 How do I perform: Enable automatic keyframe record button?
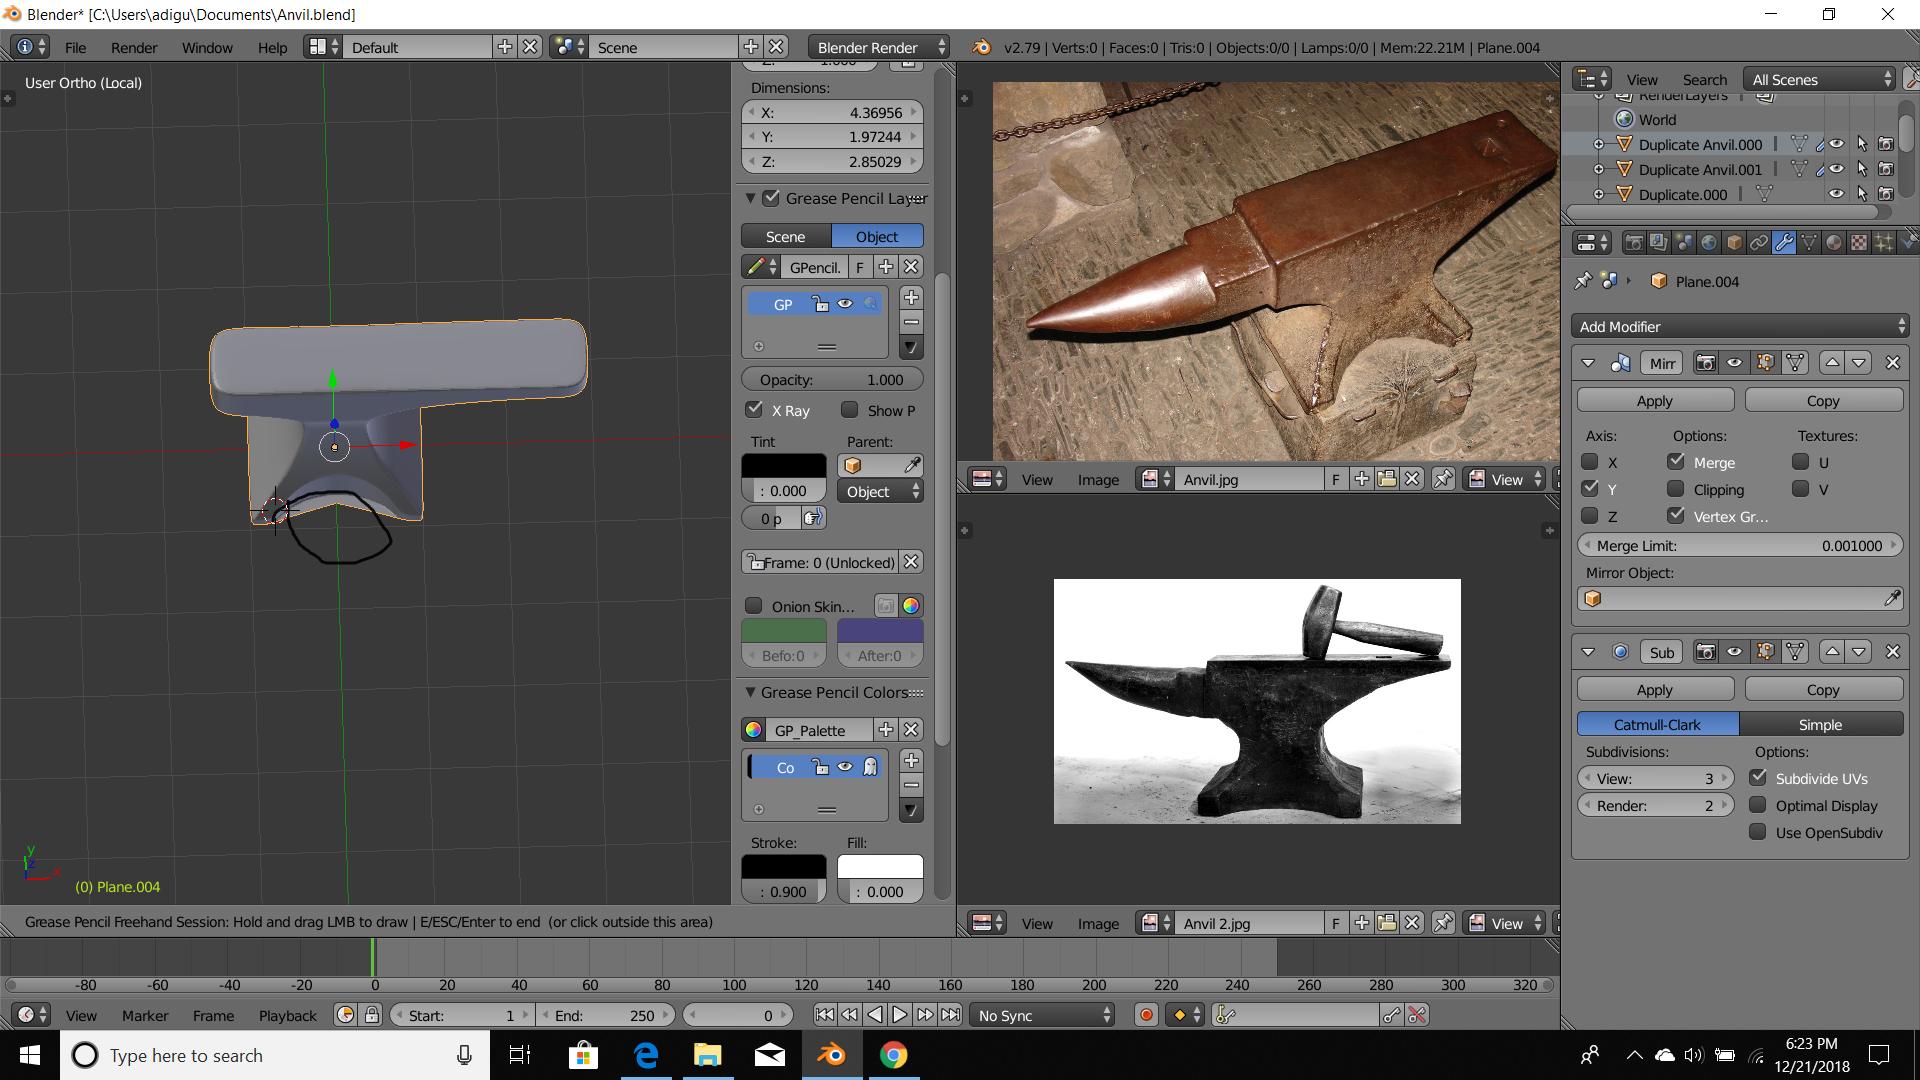pos(1146,1015)
